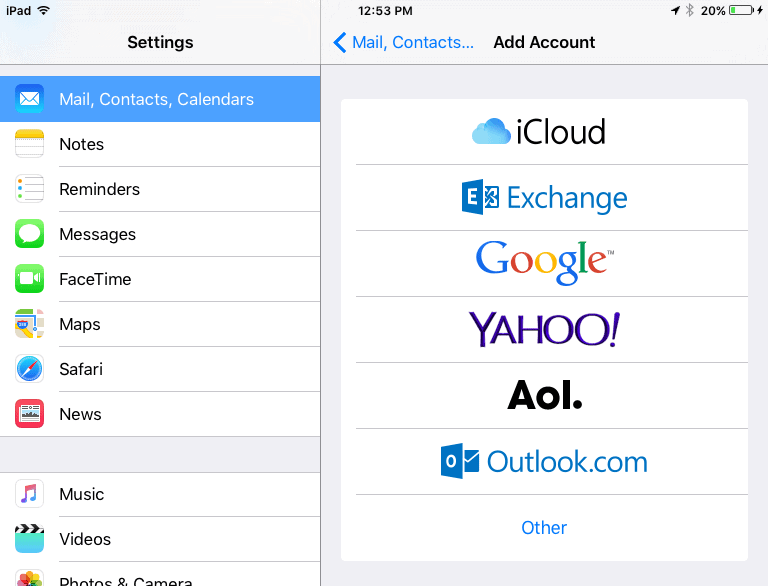Tap the 12:53 PM clock
768x586 pixels.
point(385,10)
